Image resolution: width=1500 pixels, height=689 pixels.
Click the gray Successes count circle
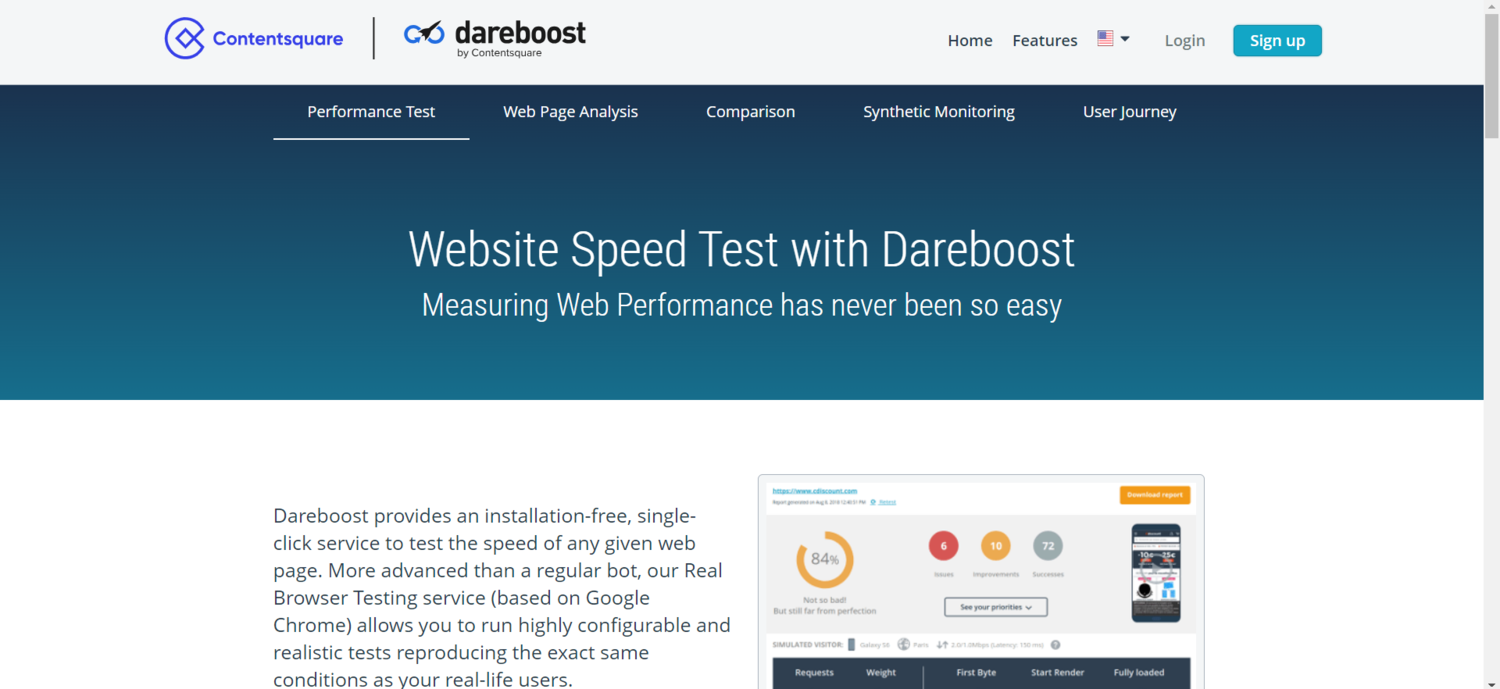(1048, 546)
